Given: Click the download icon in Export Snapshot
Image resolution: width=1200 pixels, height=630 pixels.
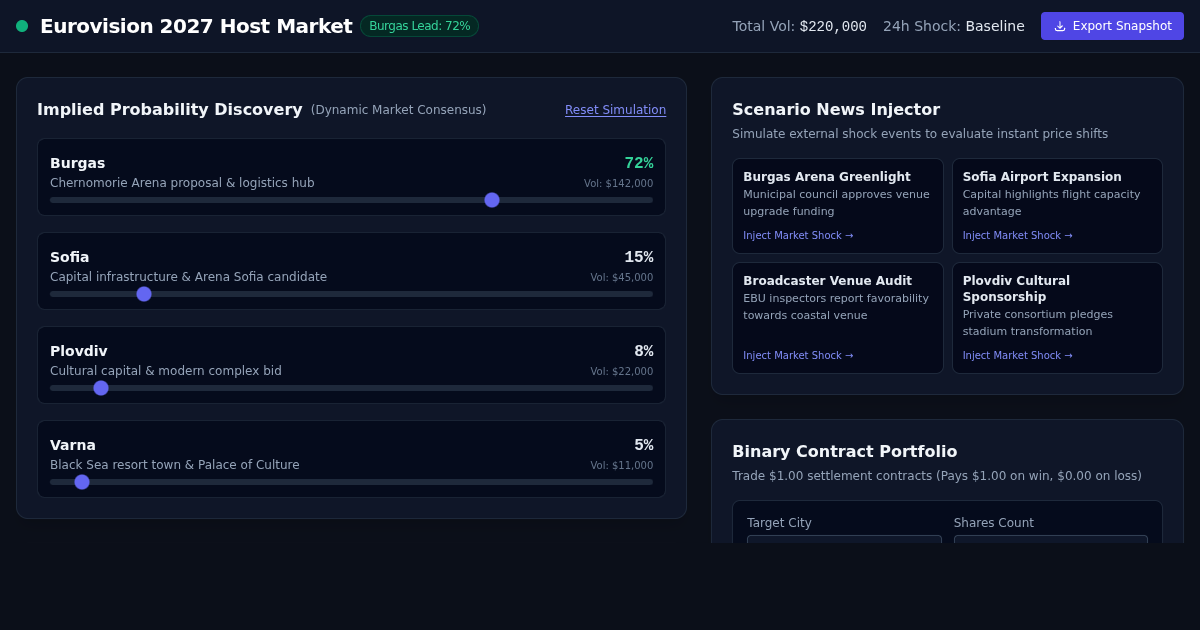Looking at the screenshot, I should [1060, 26].
